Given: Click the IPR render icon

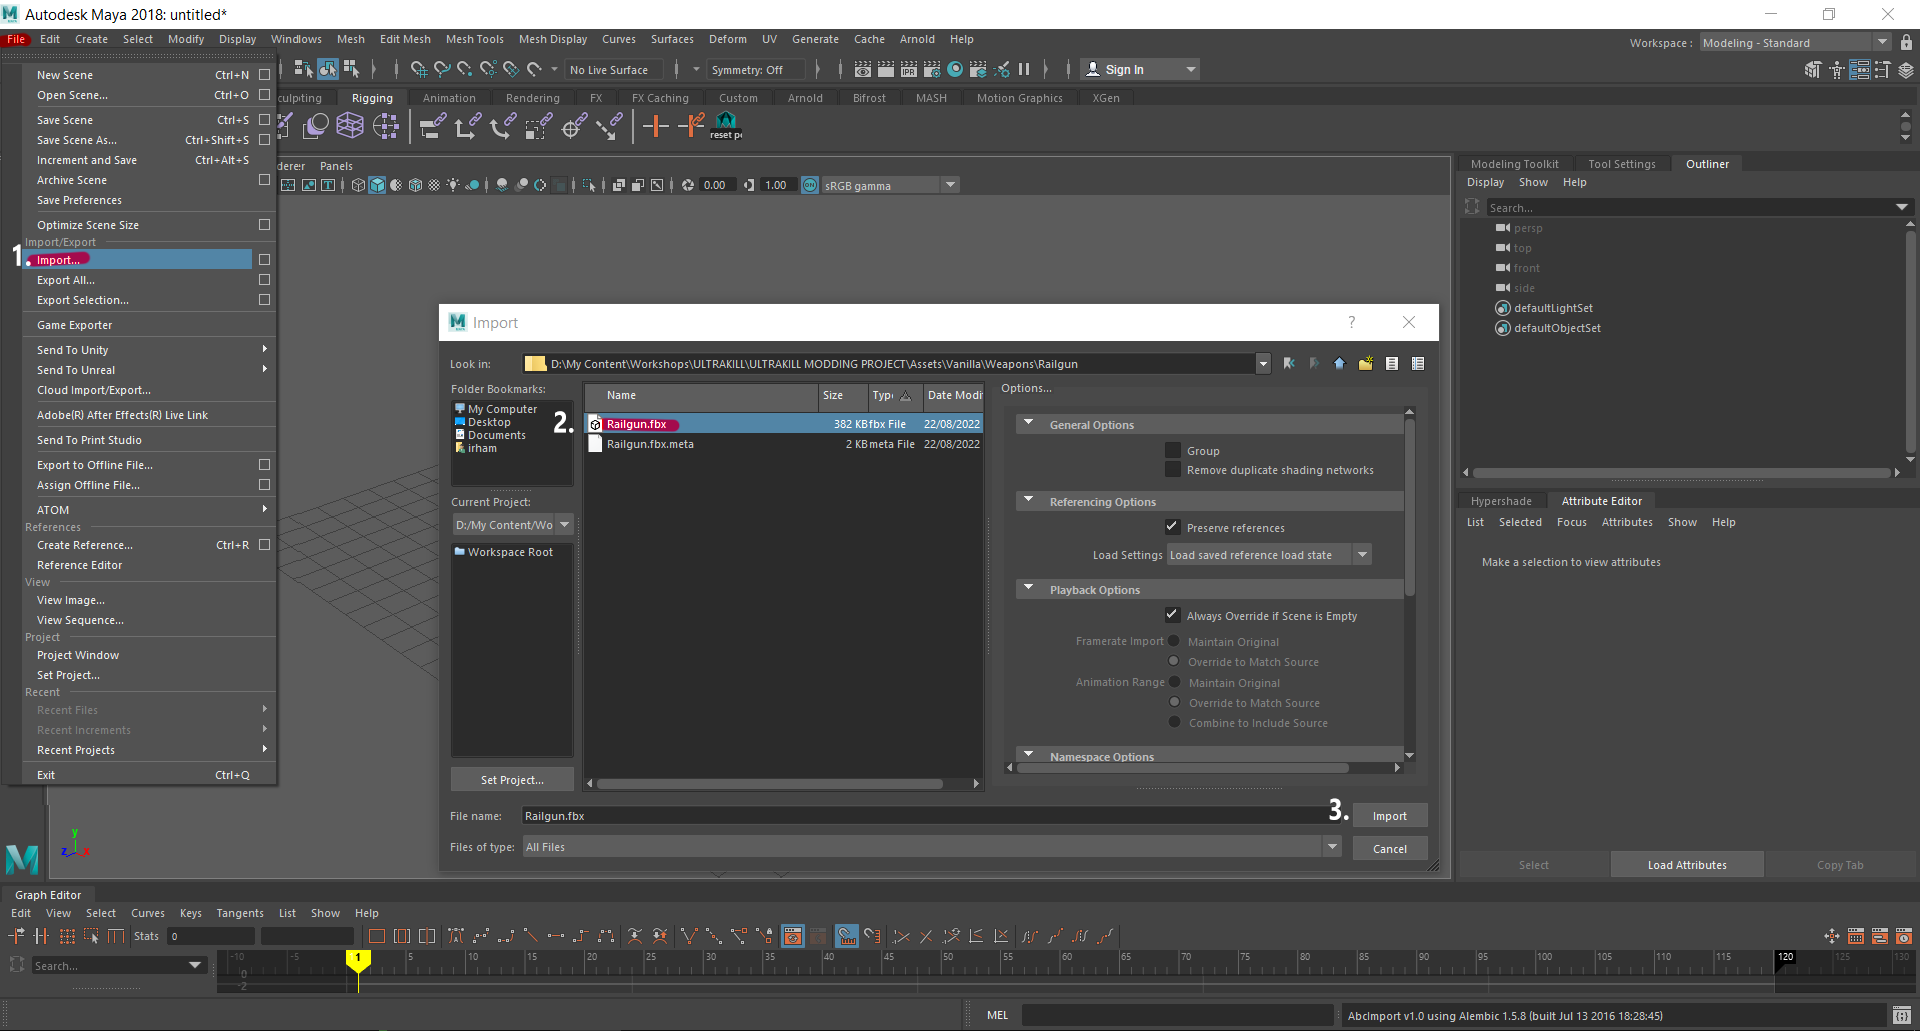Looking at the screenshot, I should pyautogui.click(x=908, y=69).
